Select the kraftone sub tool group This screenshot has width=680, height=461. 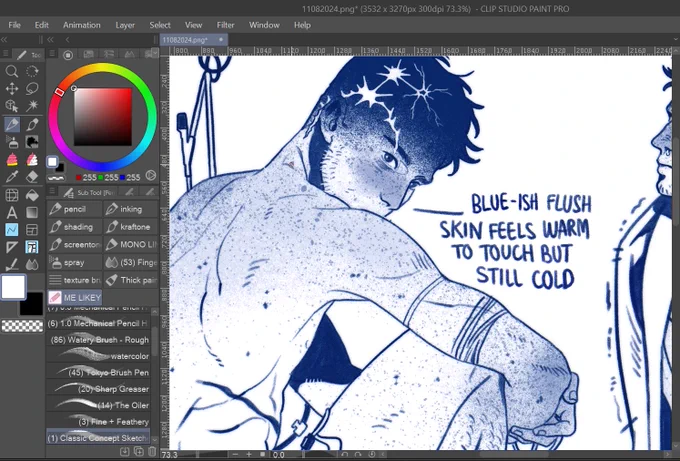tap(131, 227)
